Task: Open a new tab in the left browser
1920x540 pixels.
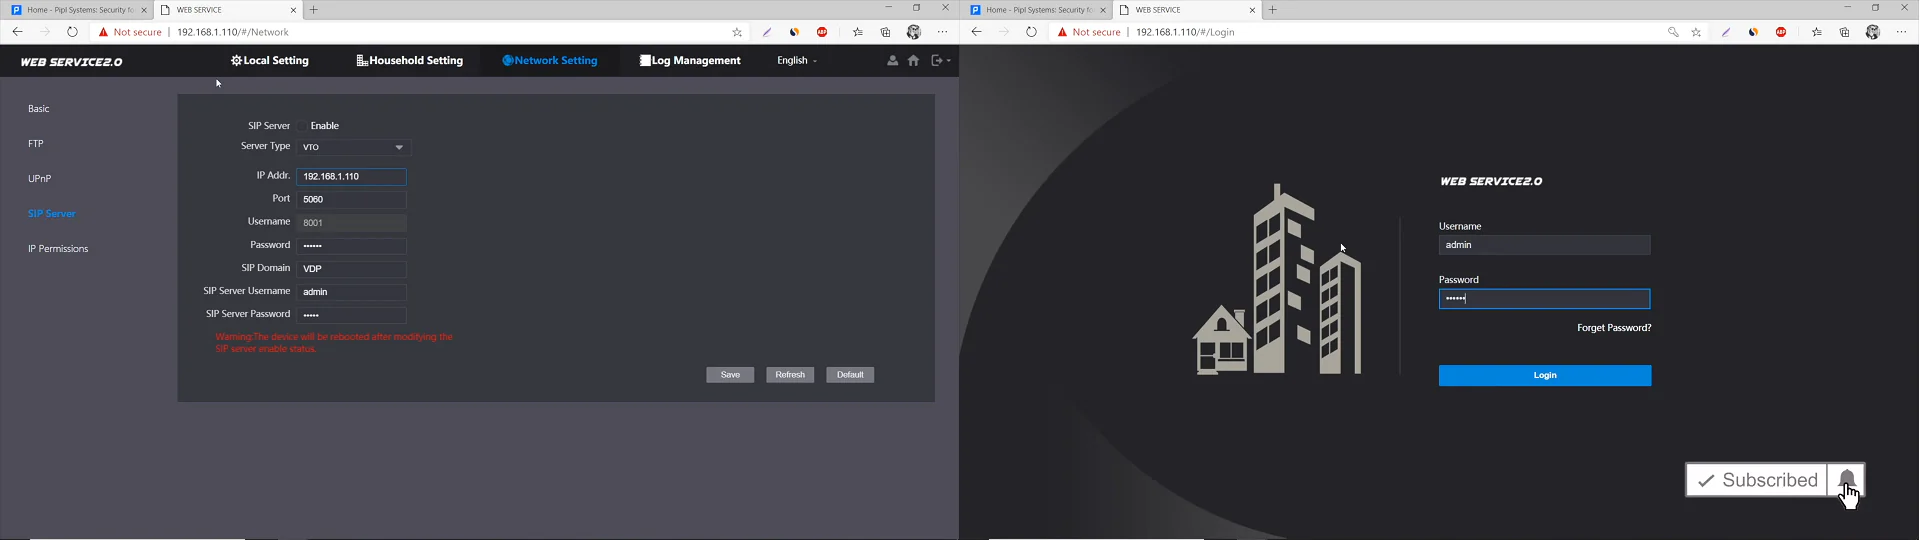Action: (314, 10)
